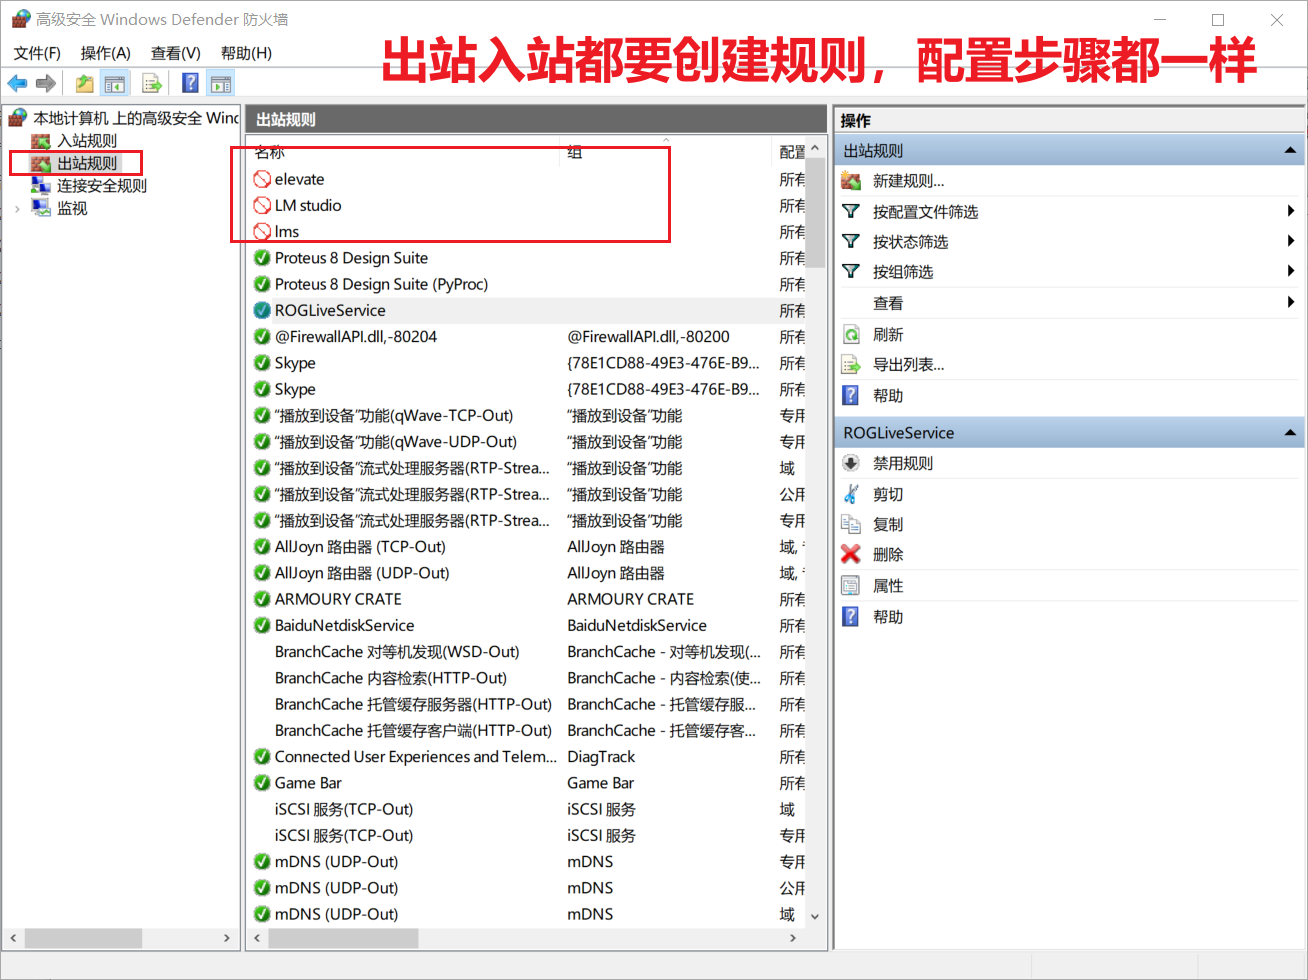Viewport: 1308px width, 980px height.
Task: Click the 剪切 scissors icon
Action: point(851,494)
